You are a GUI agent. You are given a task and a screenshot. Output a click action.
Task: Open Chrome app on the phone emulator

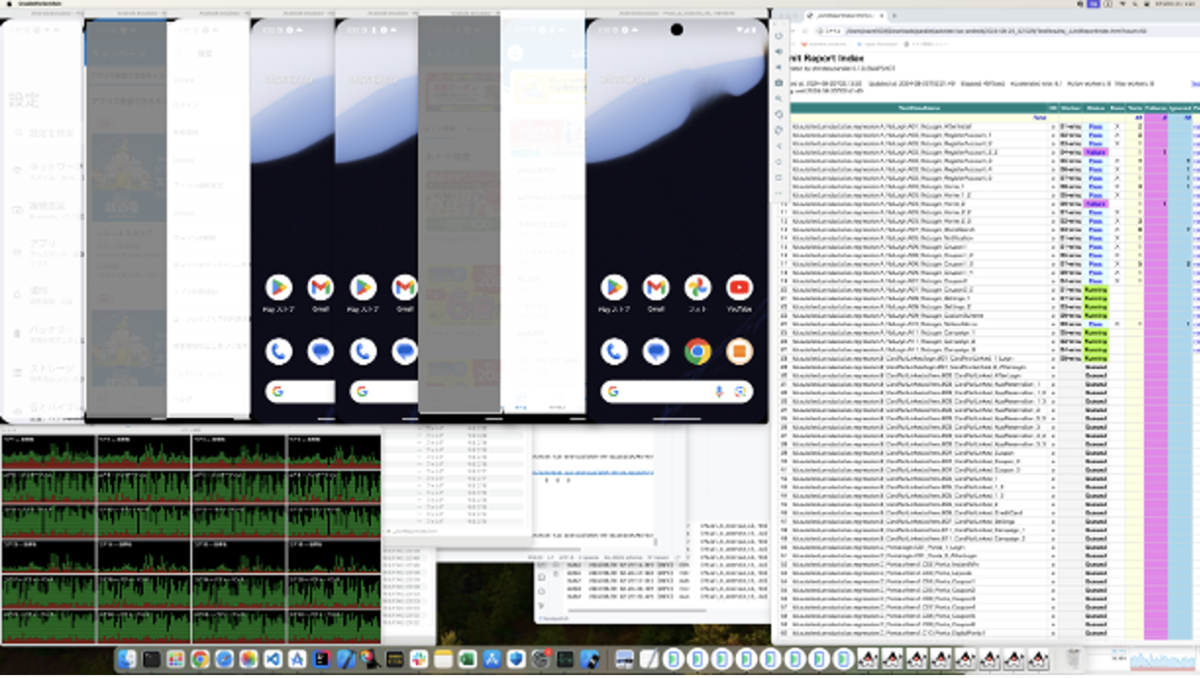coord(697,351)
